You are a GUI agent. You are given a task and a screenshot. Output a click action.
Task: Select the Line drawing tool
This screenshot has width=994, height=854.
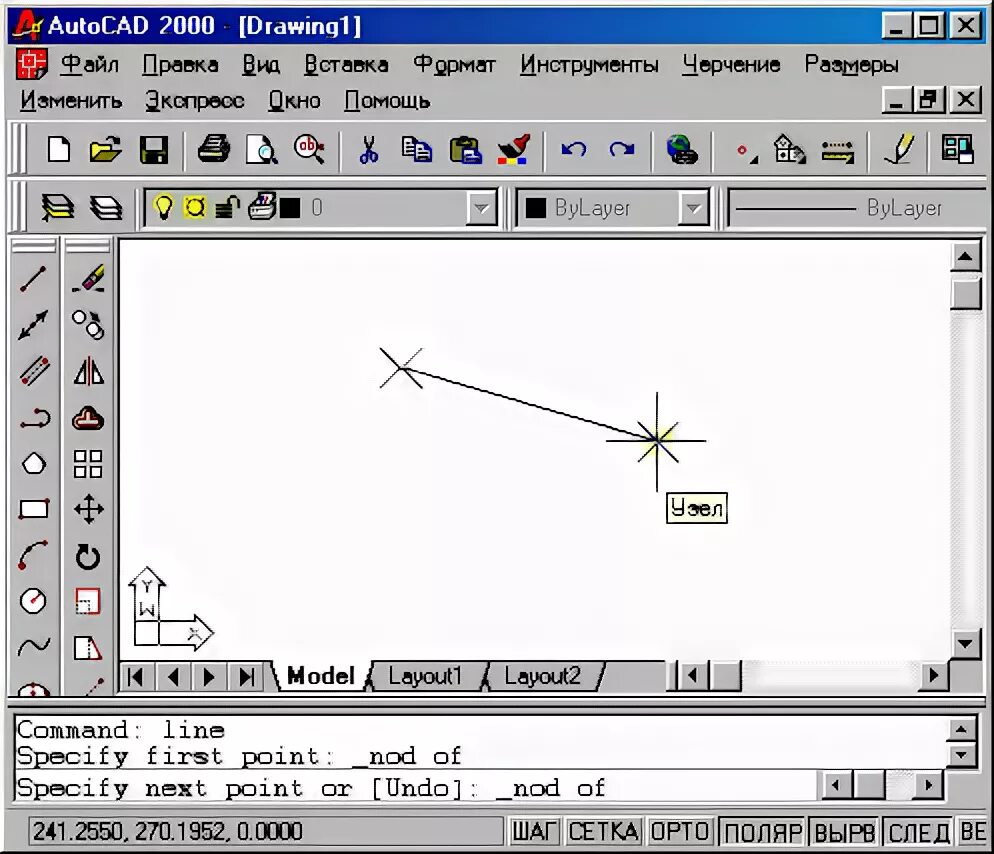(x=33, y=280)
